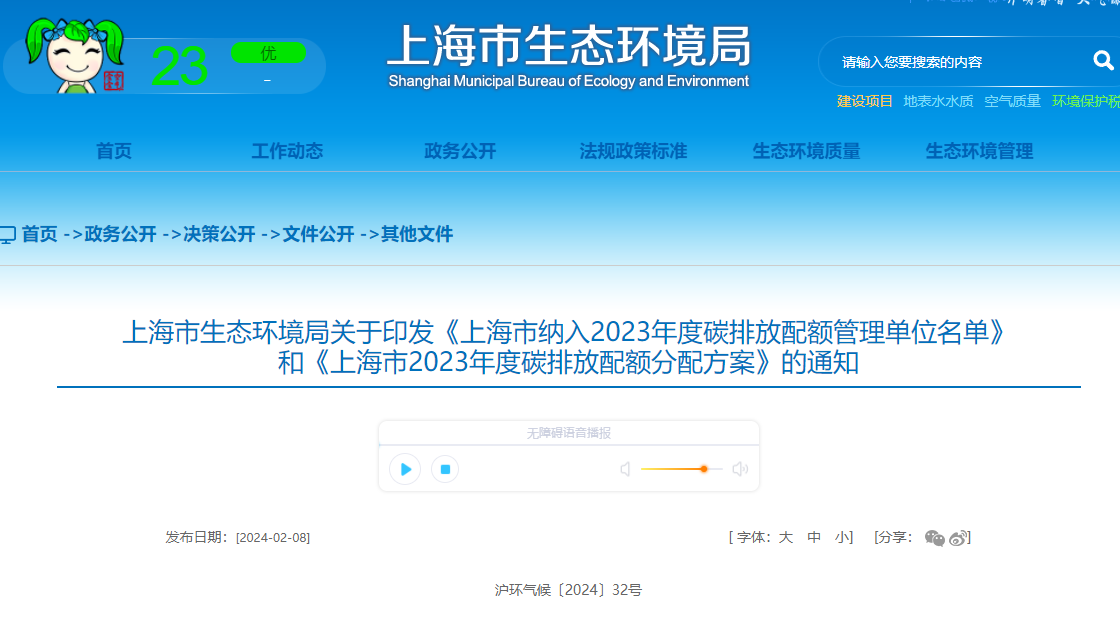Open the 法规政策标准 menu
The width and height of the screenshot is (1120, 638).
pos(633,150)
